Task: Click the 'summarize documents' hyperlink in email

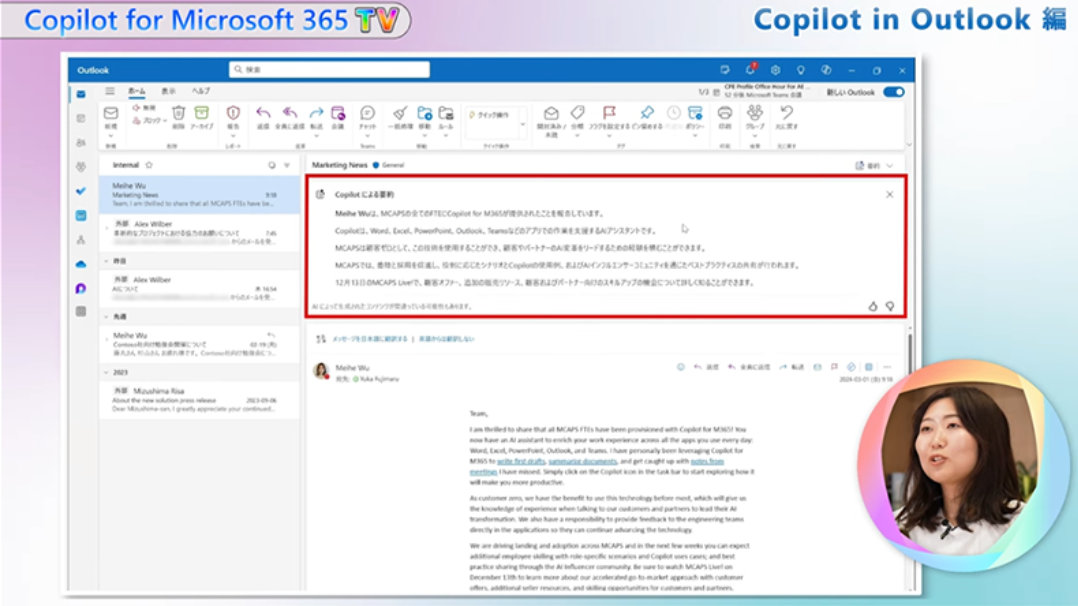Action: point(581,461)
